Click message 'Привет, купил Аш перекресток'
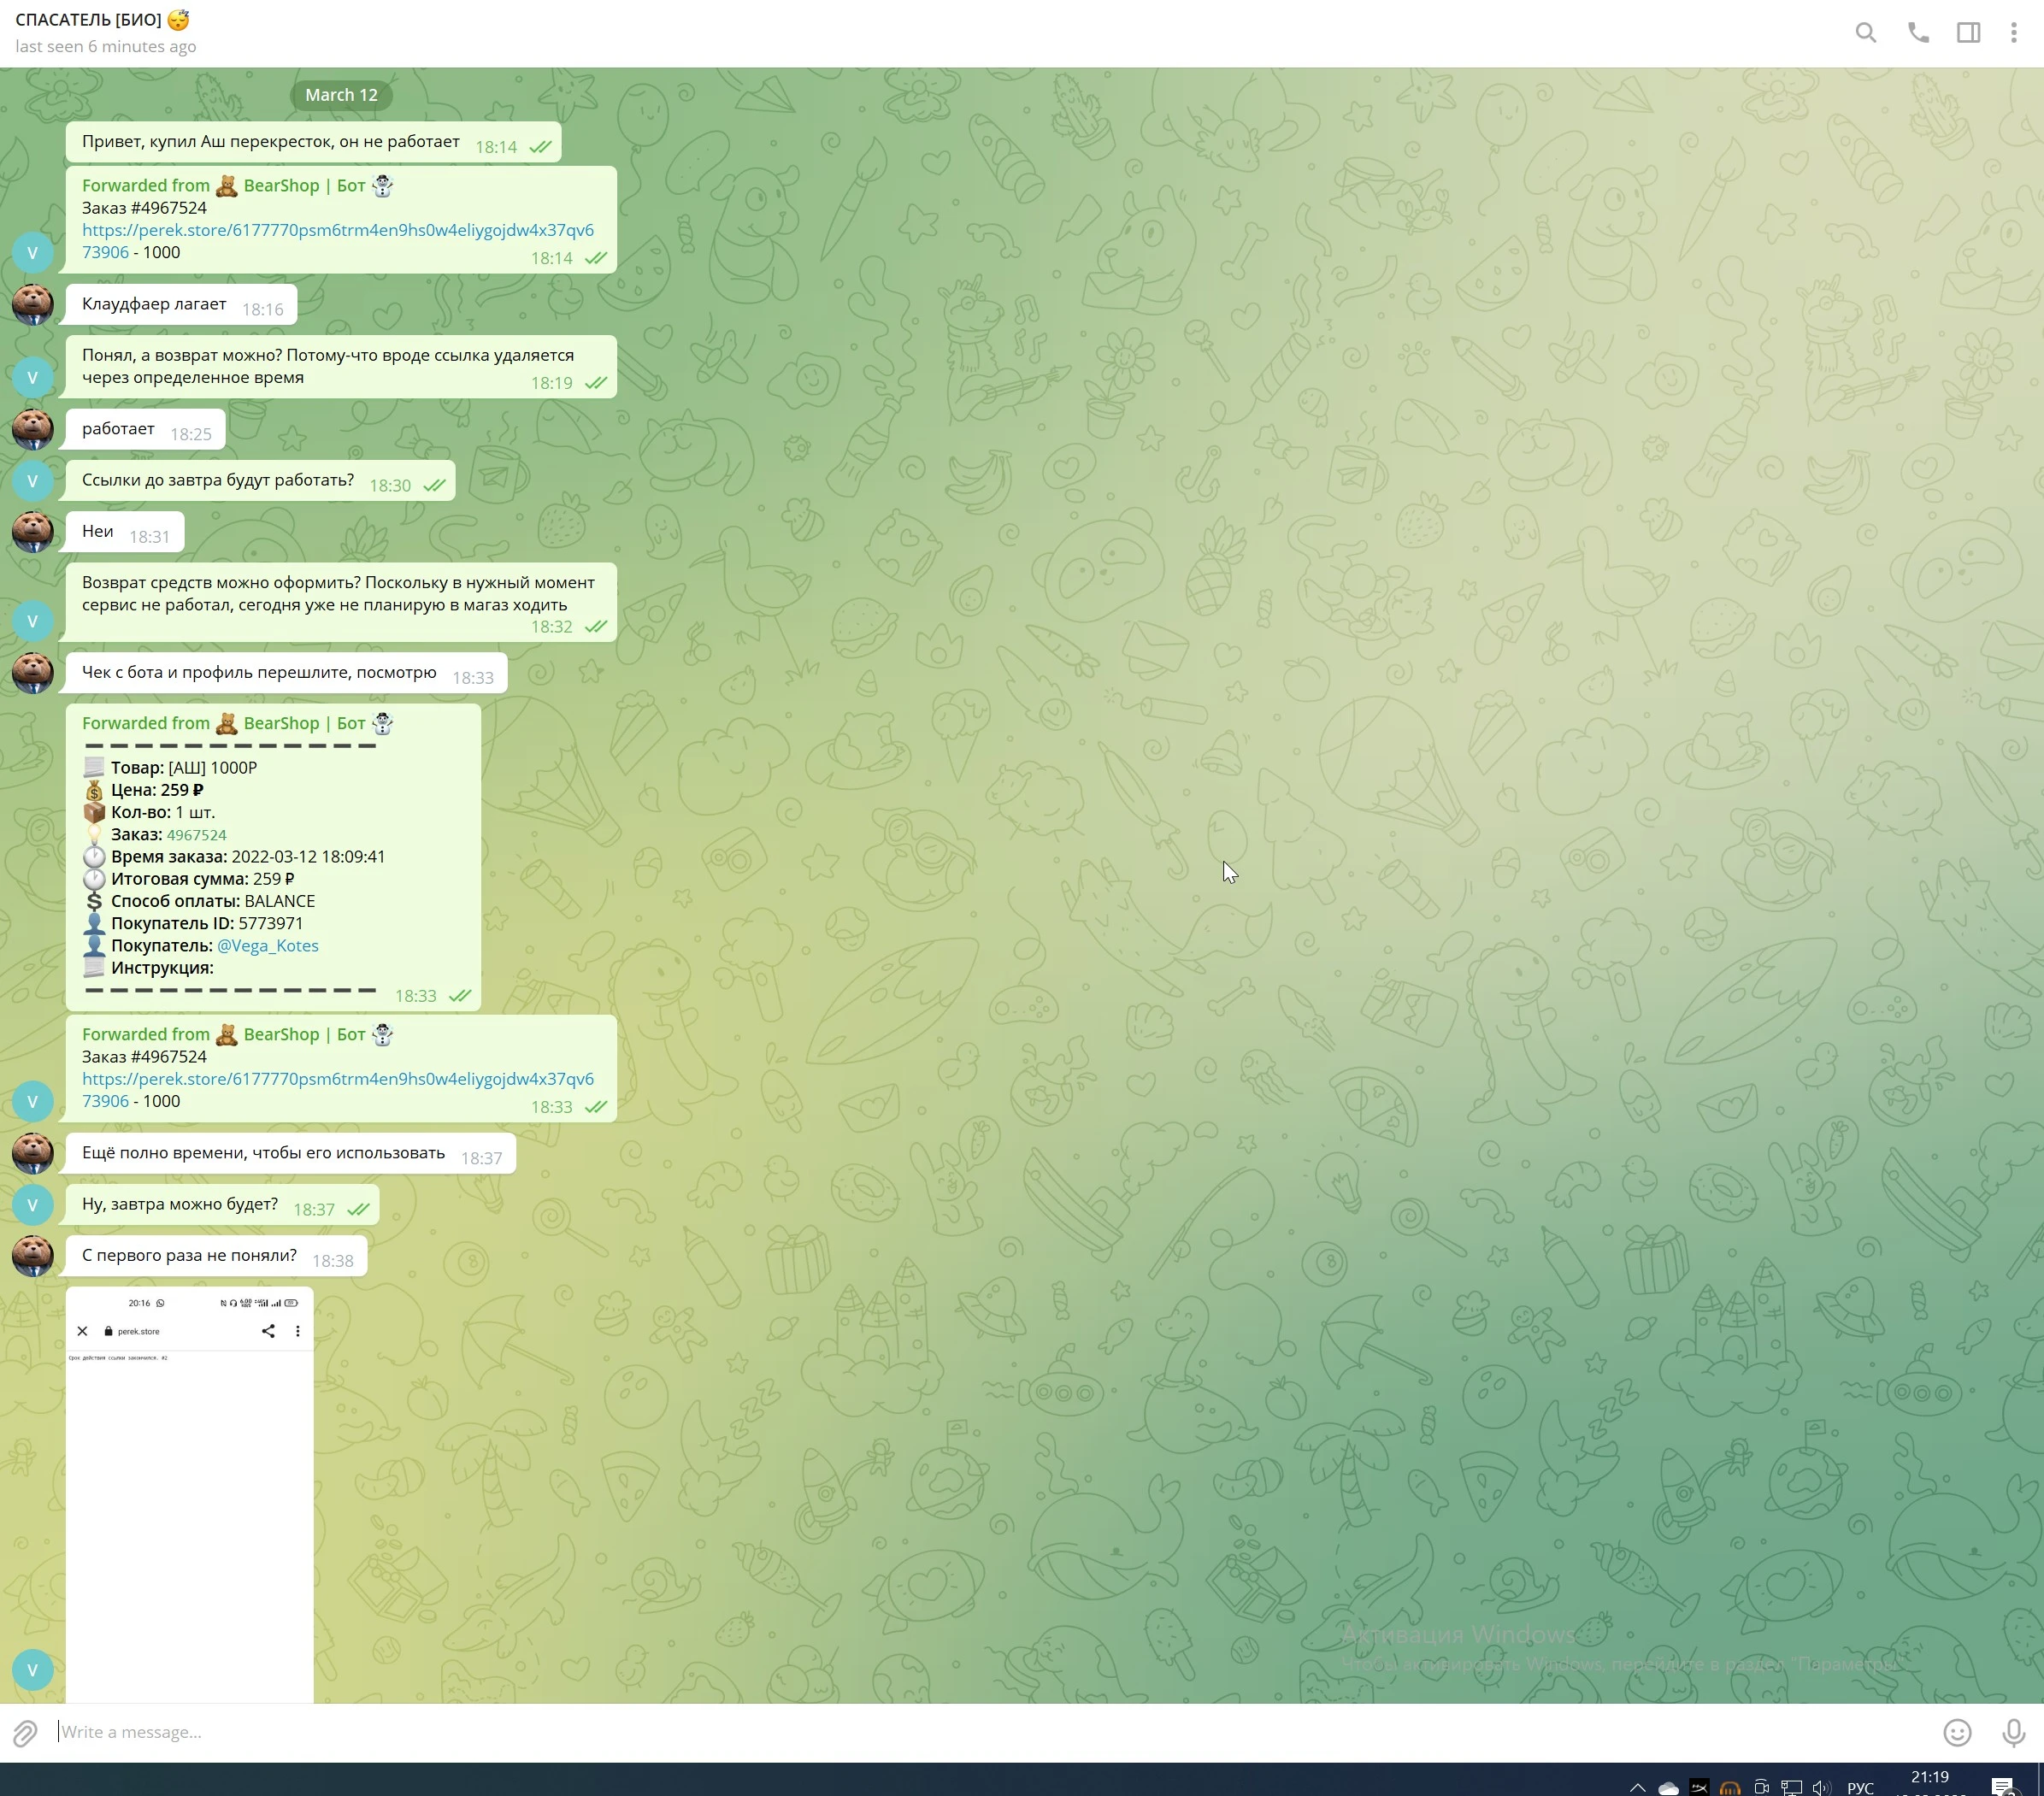This screenshot has height=1796, width=2044. click(x=313, y=143)
